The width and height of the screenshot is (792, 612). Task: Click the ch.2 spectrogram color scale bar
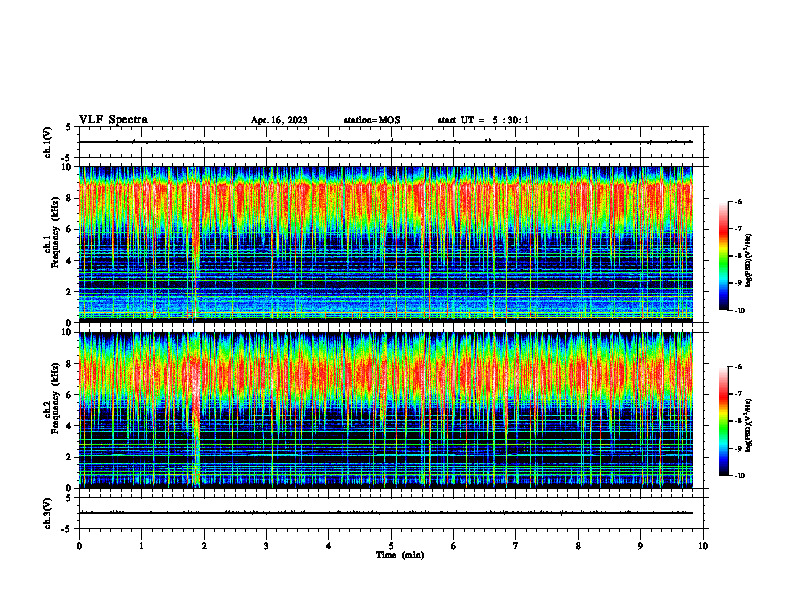(x=723, y=421)
